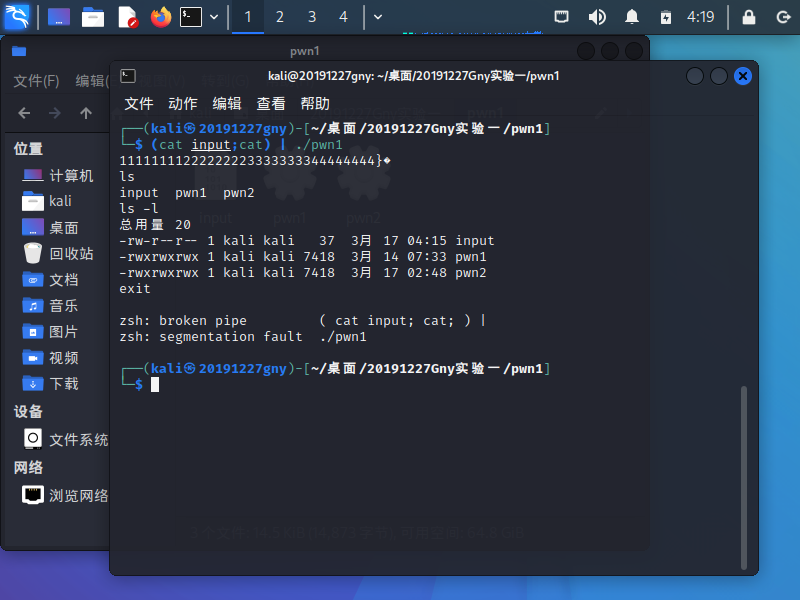Switch to workspace 4
800x600 pixels.
(343, 17)
